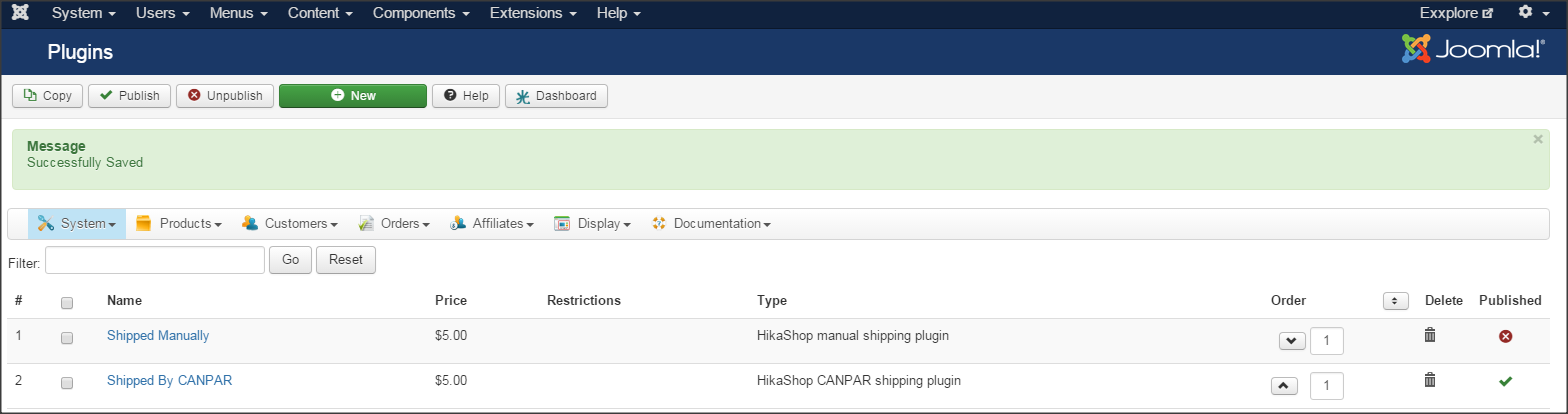Click the save order icon button
This screenshot has height=414, width=1568.
tap(1395, 301)
